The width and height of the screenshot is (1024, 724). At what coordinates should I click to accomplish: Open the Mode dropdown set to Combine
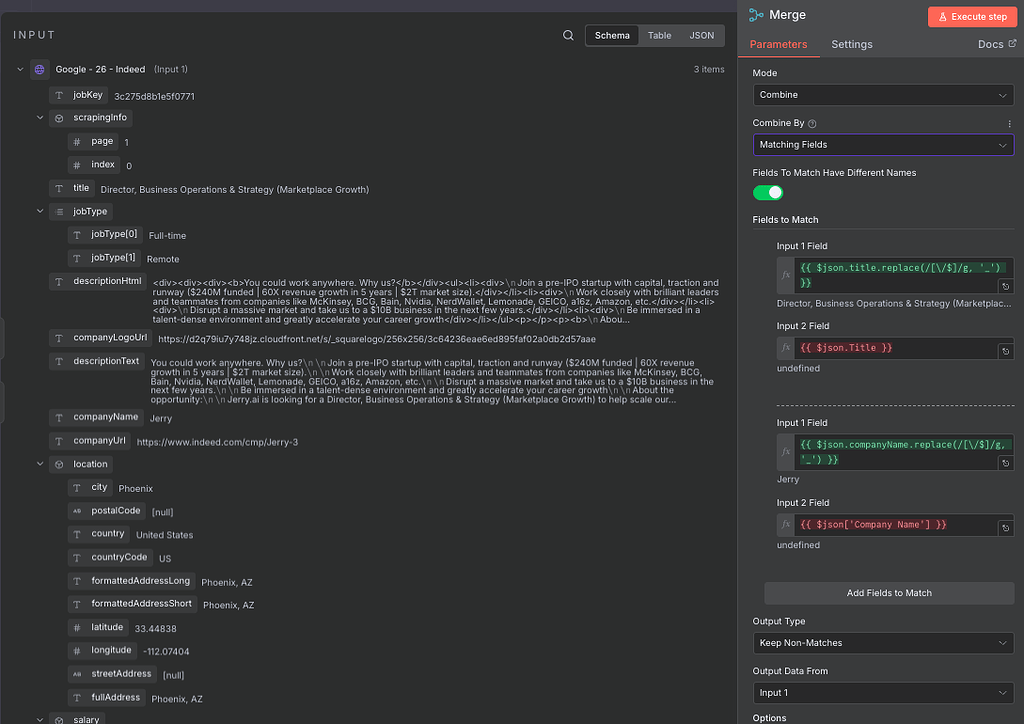pyautogui.click(x=883, y=95)
